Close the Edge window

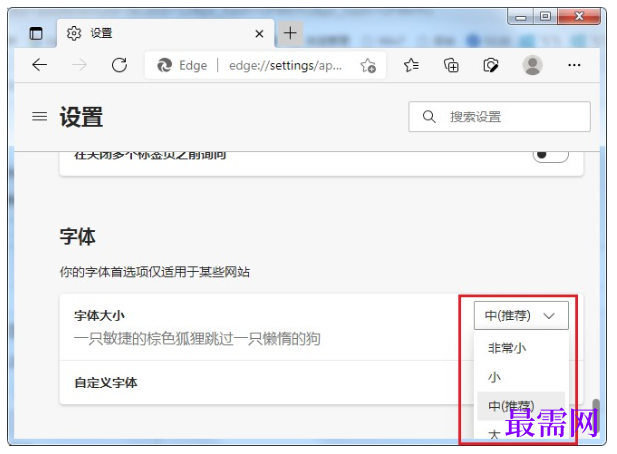pyautogui.click(x=579, y=17)
